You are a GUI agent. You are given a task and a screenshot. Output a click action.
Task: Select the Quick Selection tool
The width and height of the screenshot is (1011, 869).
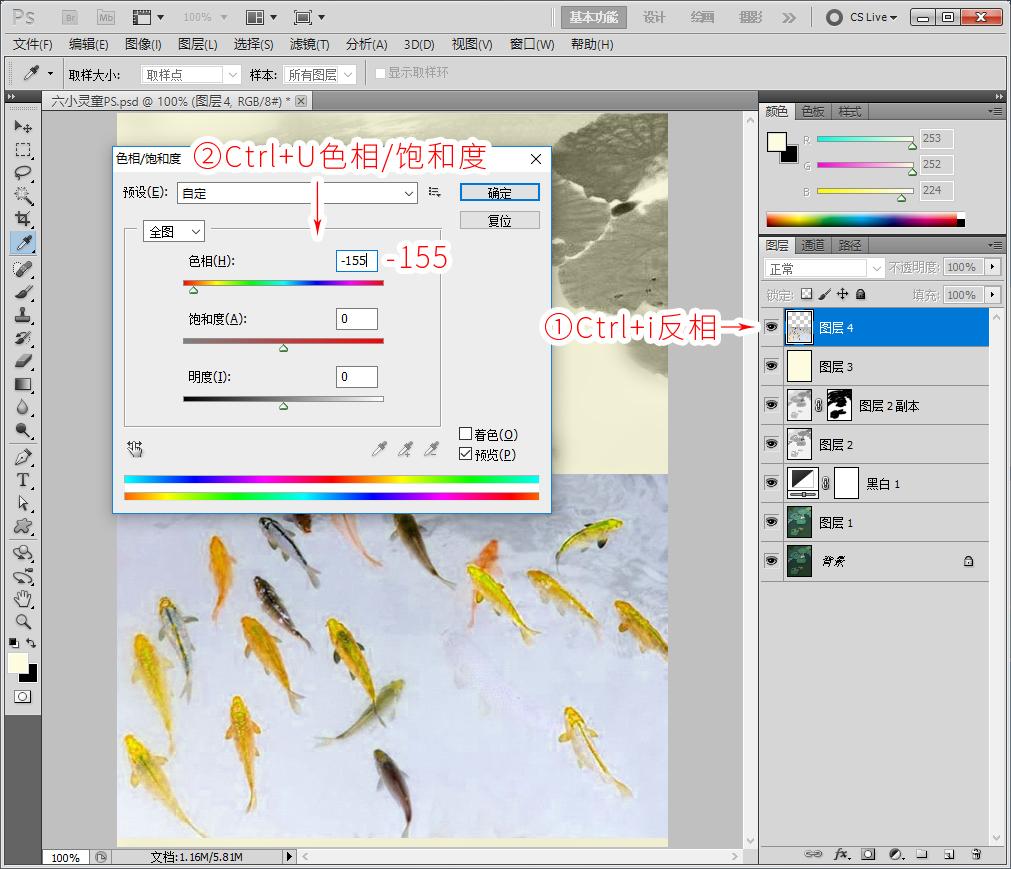coord(23,195)
